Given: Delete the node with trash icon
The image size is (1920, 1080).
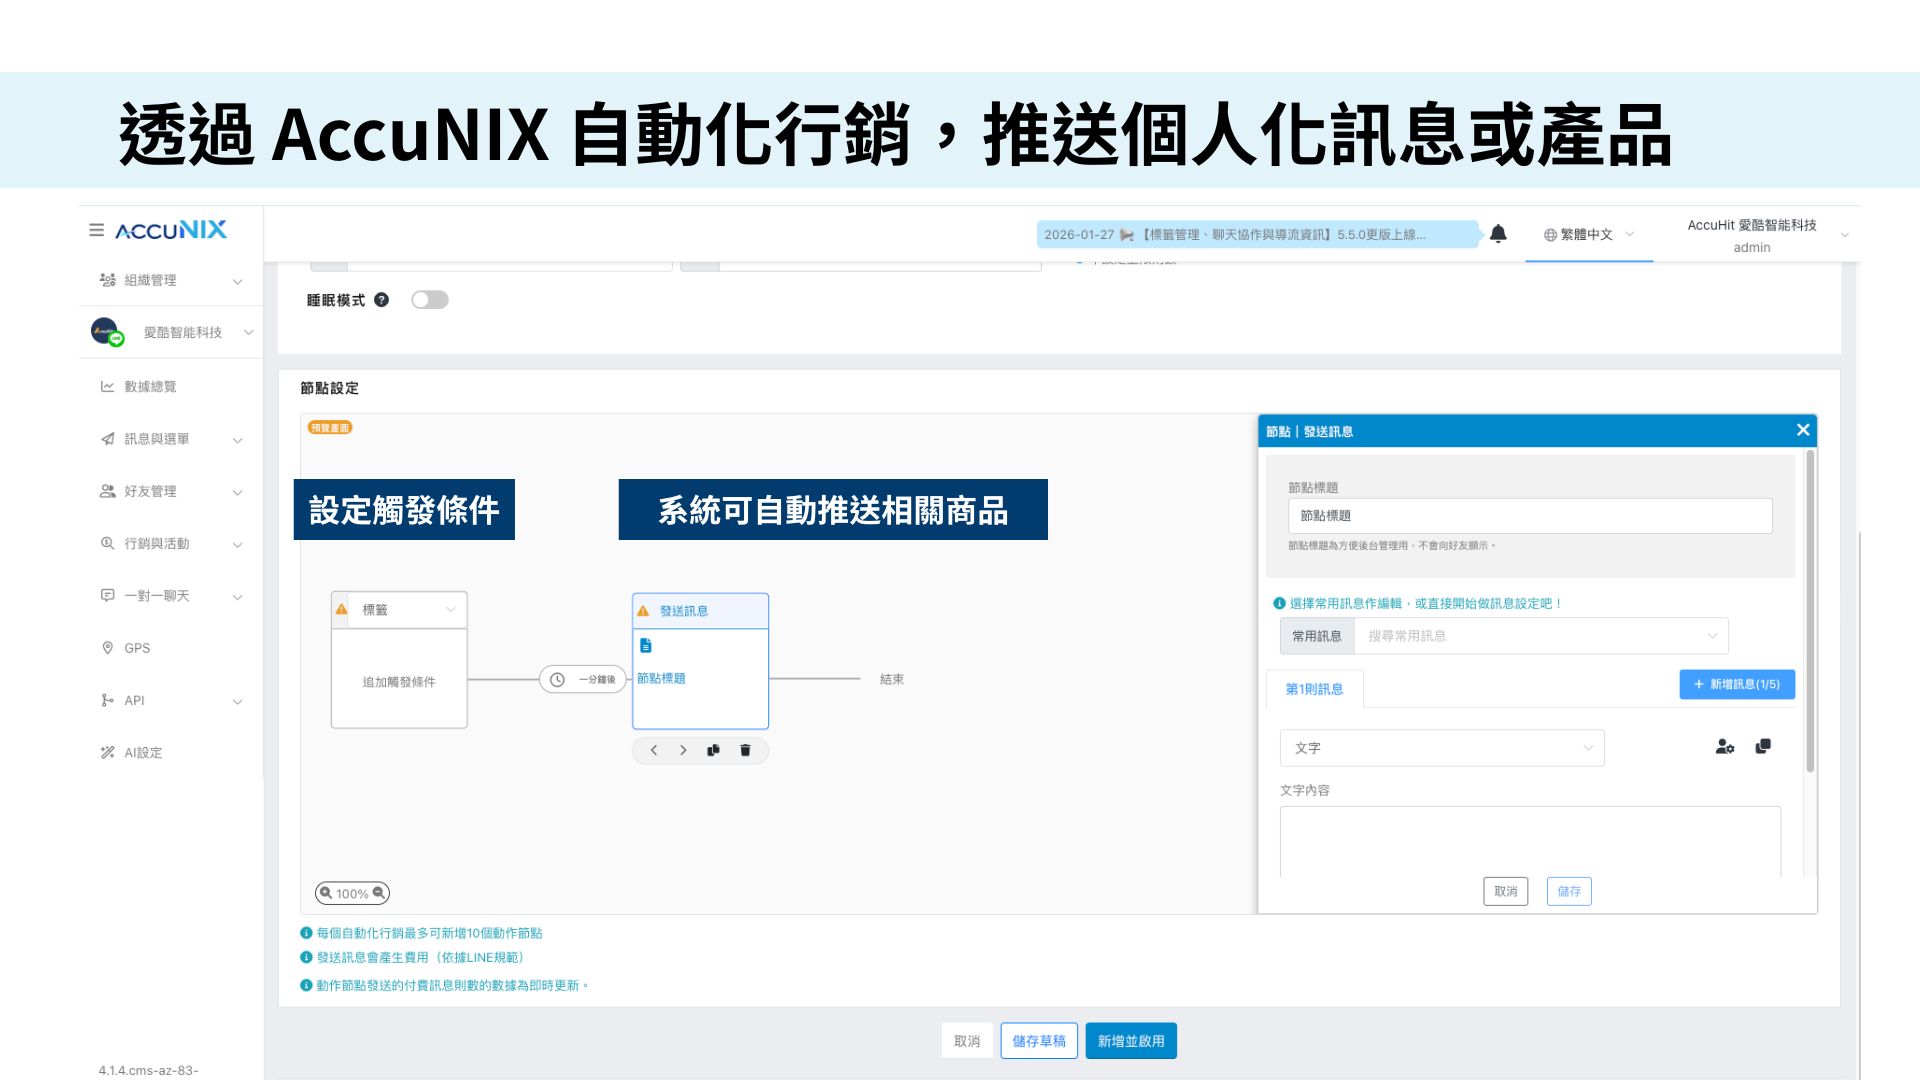Looking at the screenshot, I should tap(745, 750).
